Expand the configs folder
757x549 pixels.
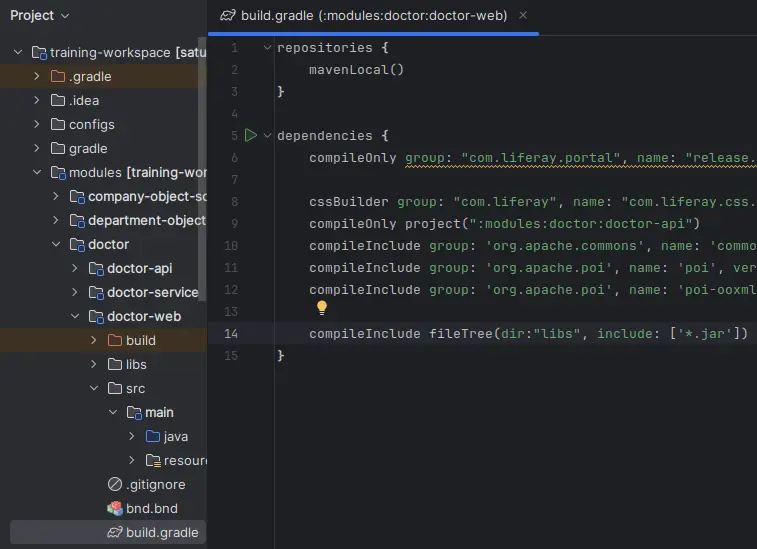[37, 124]
